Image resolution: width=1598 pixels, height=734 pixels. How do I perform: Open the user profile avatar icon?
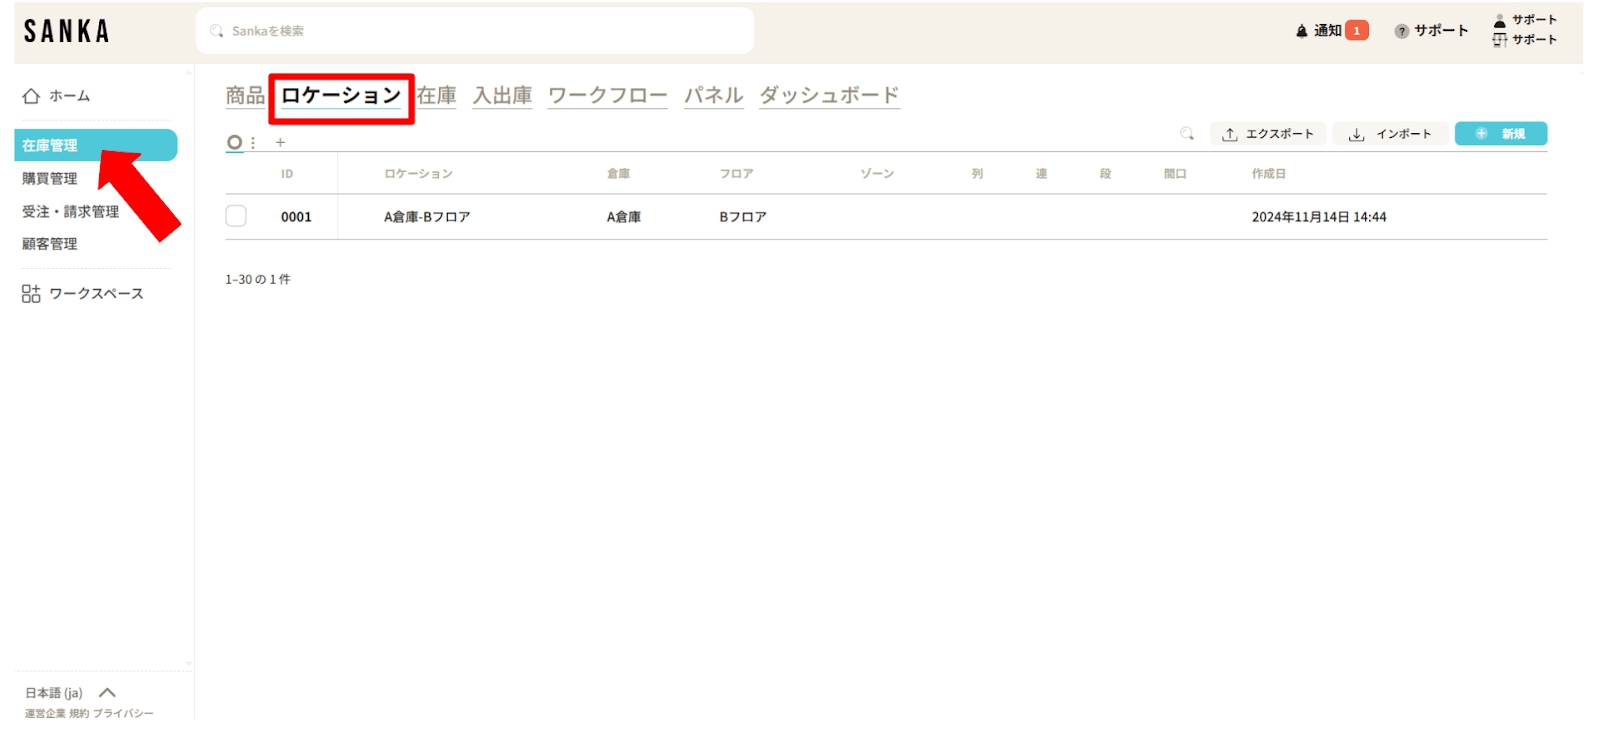(x=1499, y=20)
